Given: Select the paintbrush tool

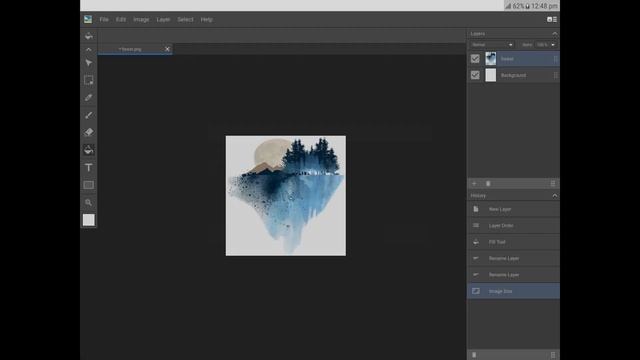Looking at the screenshot, I should click(89, 115).
